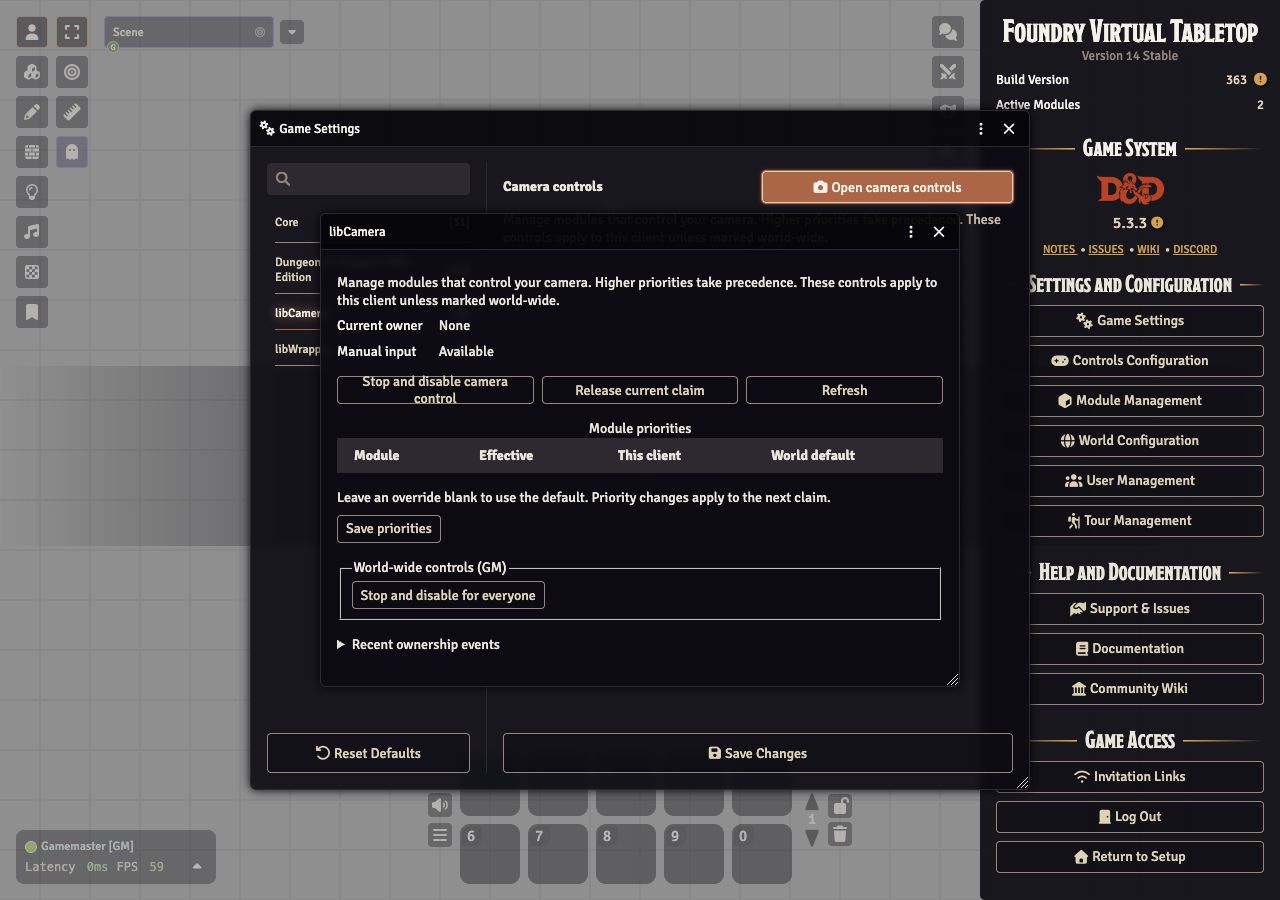Toggle the ghost icon tool
The image size is (1280, 900).
(x=72, y=152)
